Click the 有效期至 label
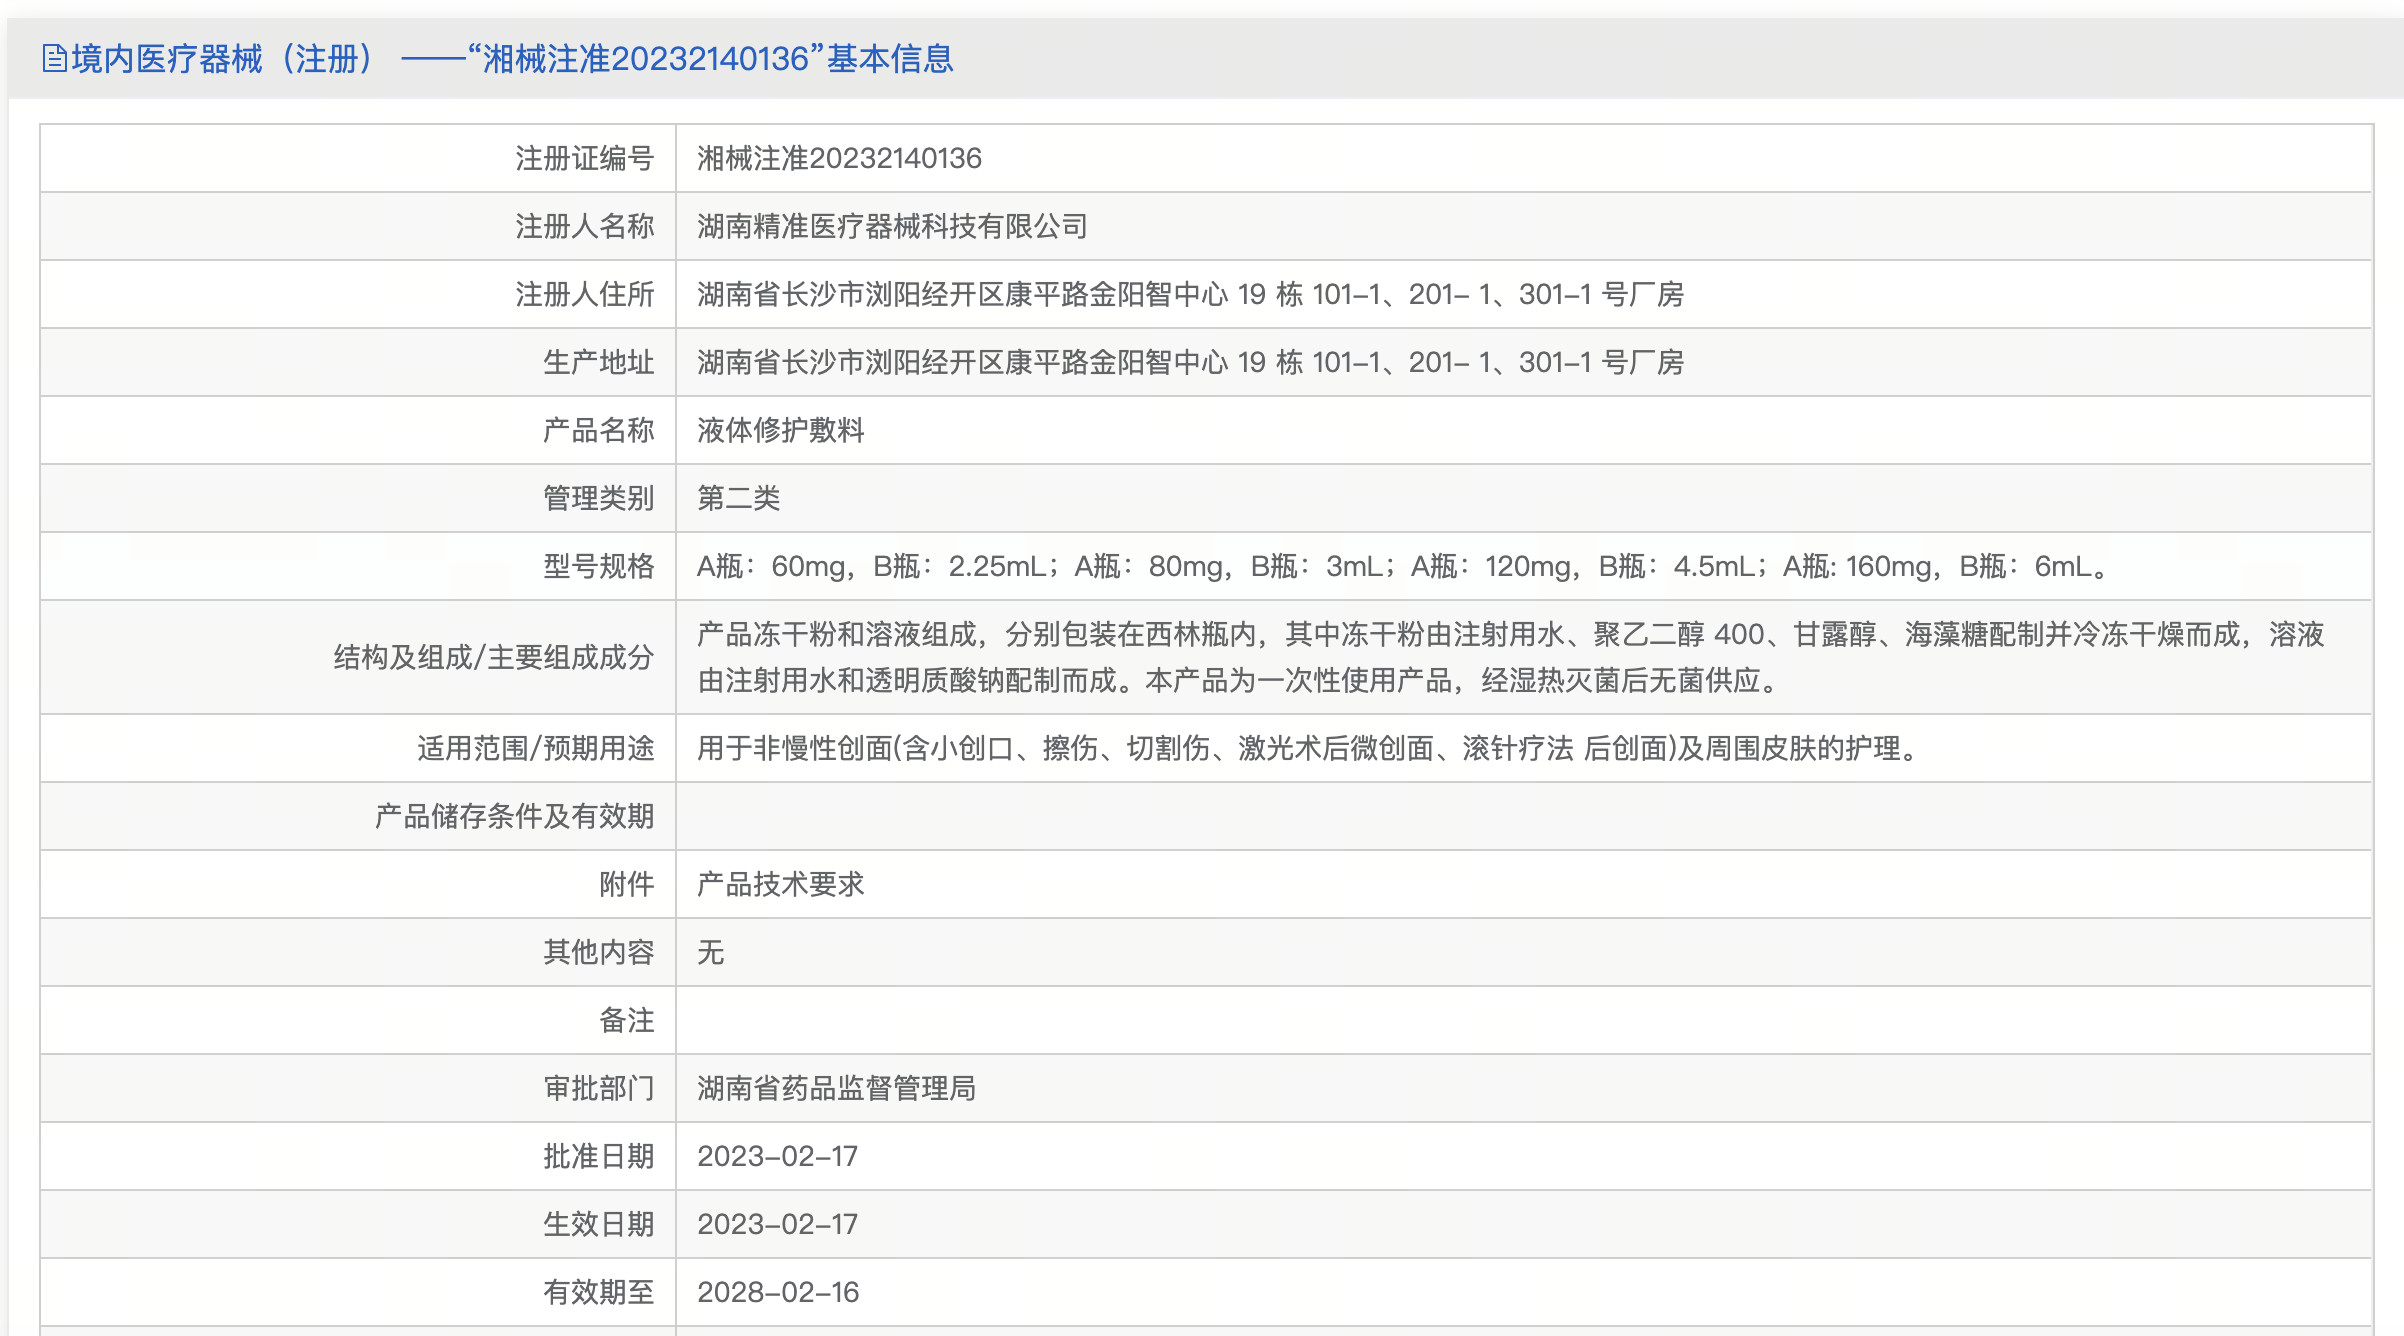Viewport: 2404px width, 1336px height. 598,1292
